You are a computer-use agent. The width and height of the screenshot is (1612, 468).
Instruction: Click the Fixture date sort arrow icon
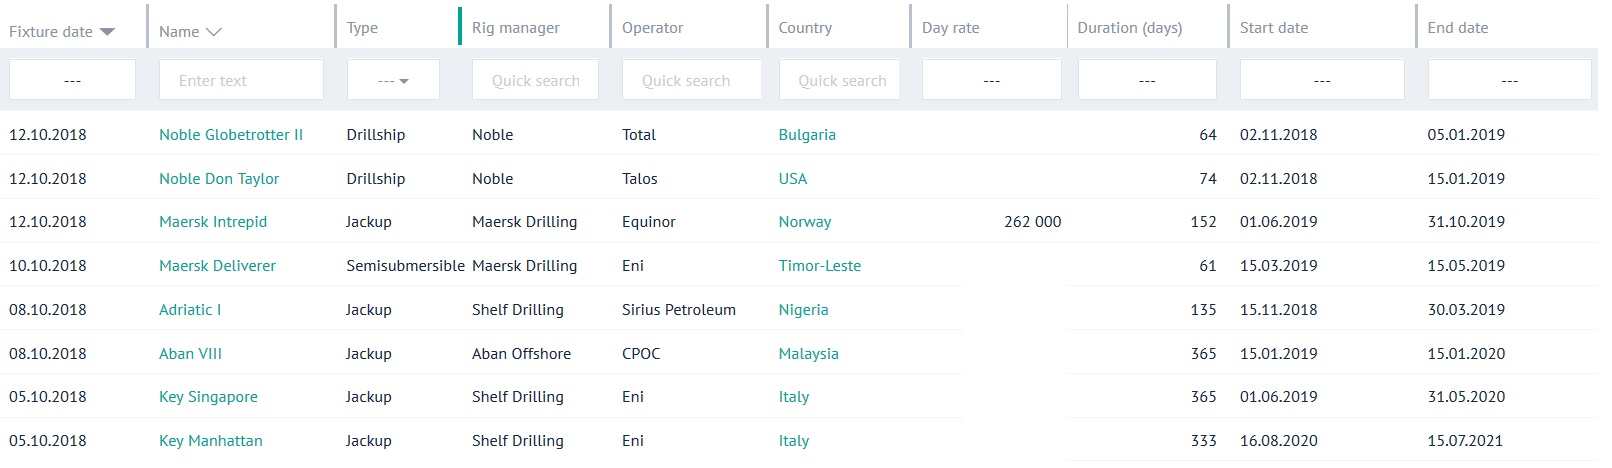(x=107, y=32)
